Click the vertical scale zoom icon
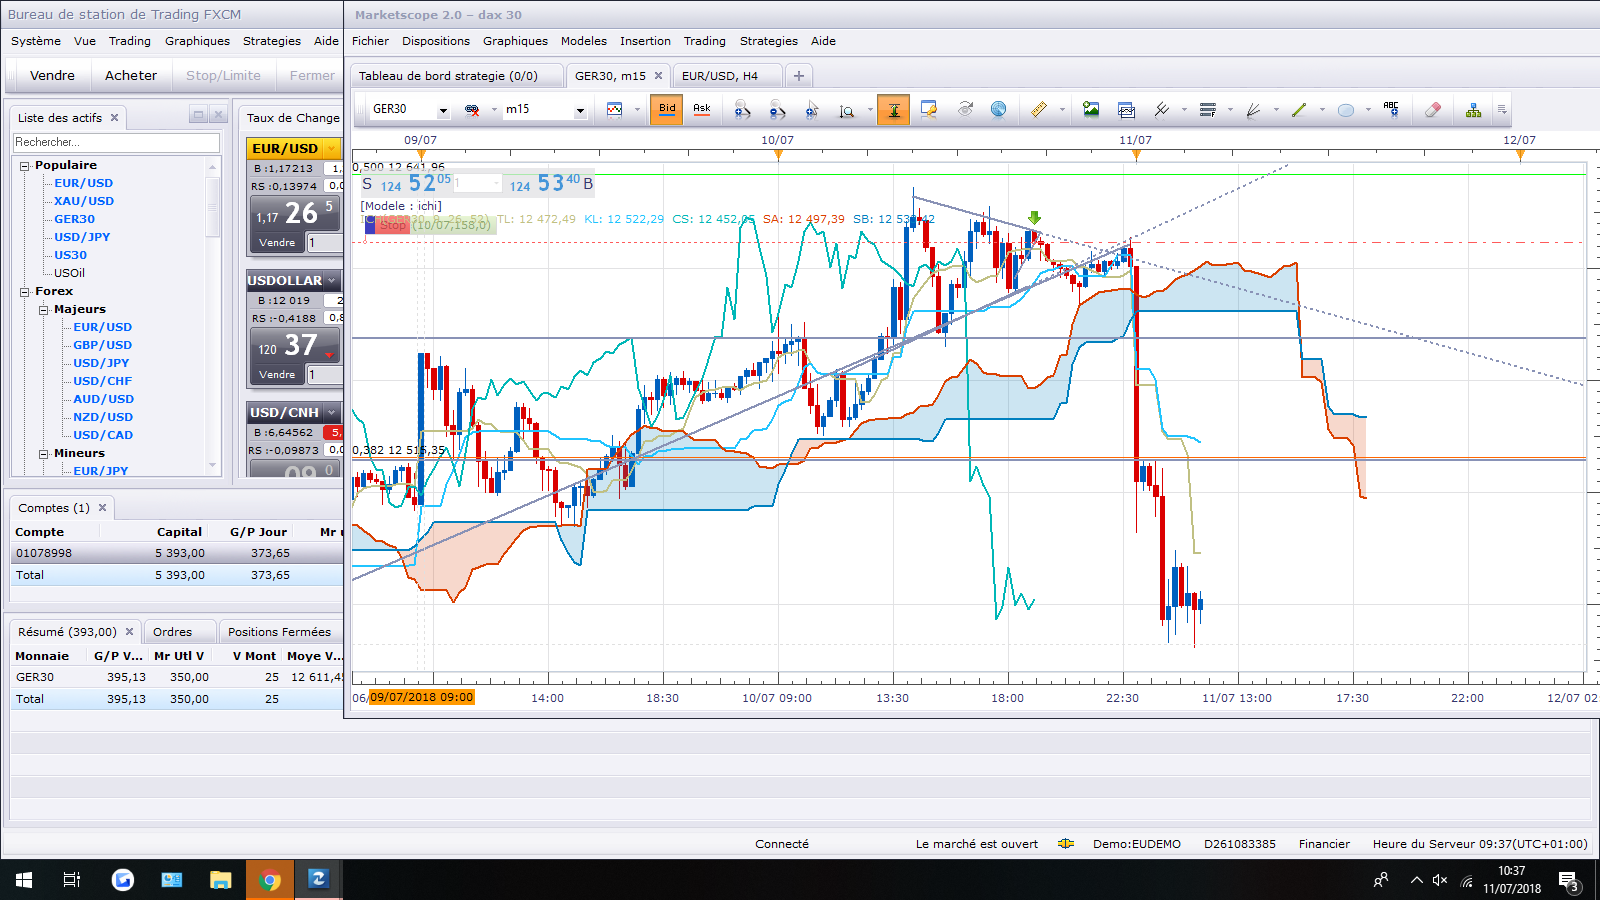This screenshot has height=900, width=1600. coord(847,110)
